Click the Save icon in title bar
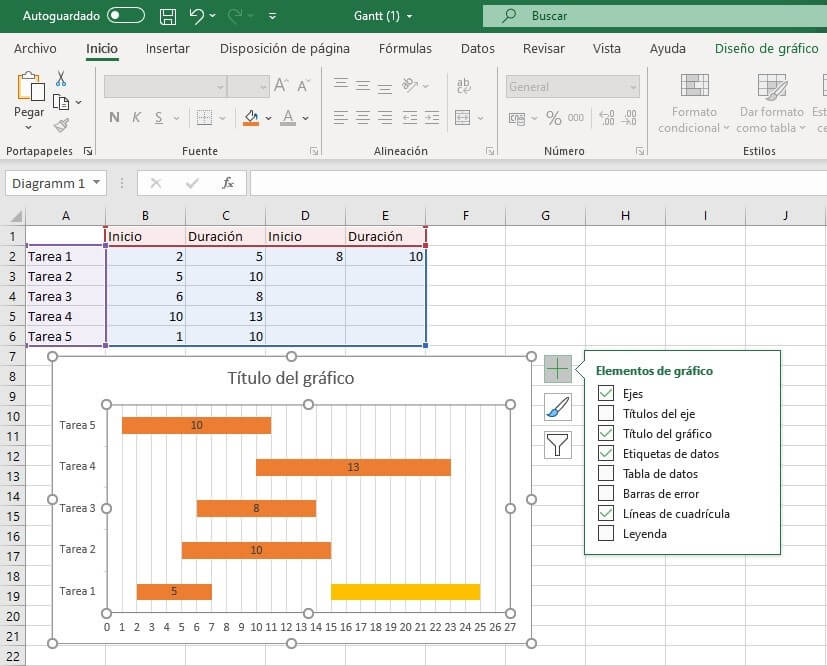The width and height of the screenshot is (827, 666). [x=168, y=16]
